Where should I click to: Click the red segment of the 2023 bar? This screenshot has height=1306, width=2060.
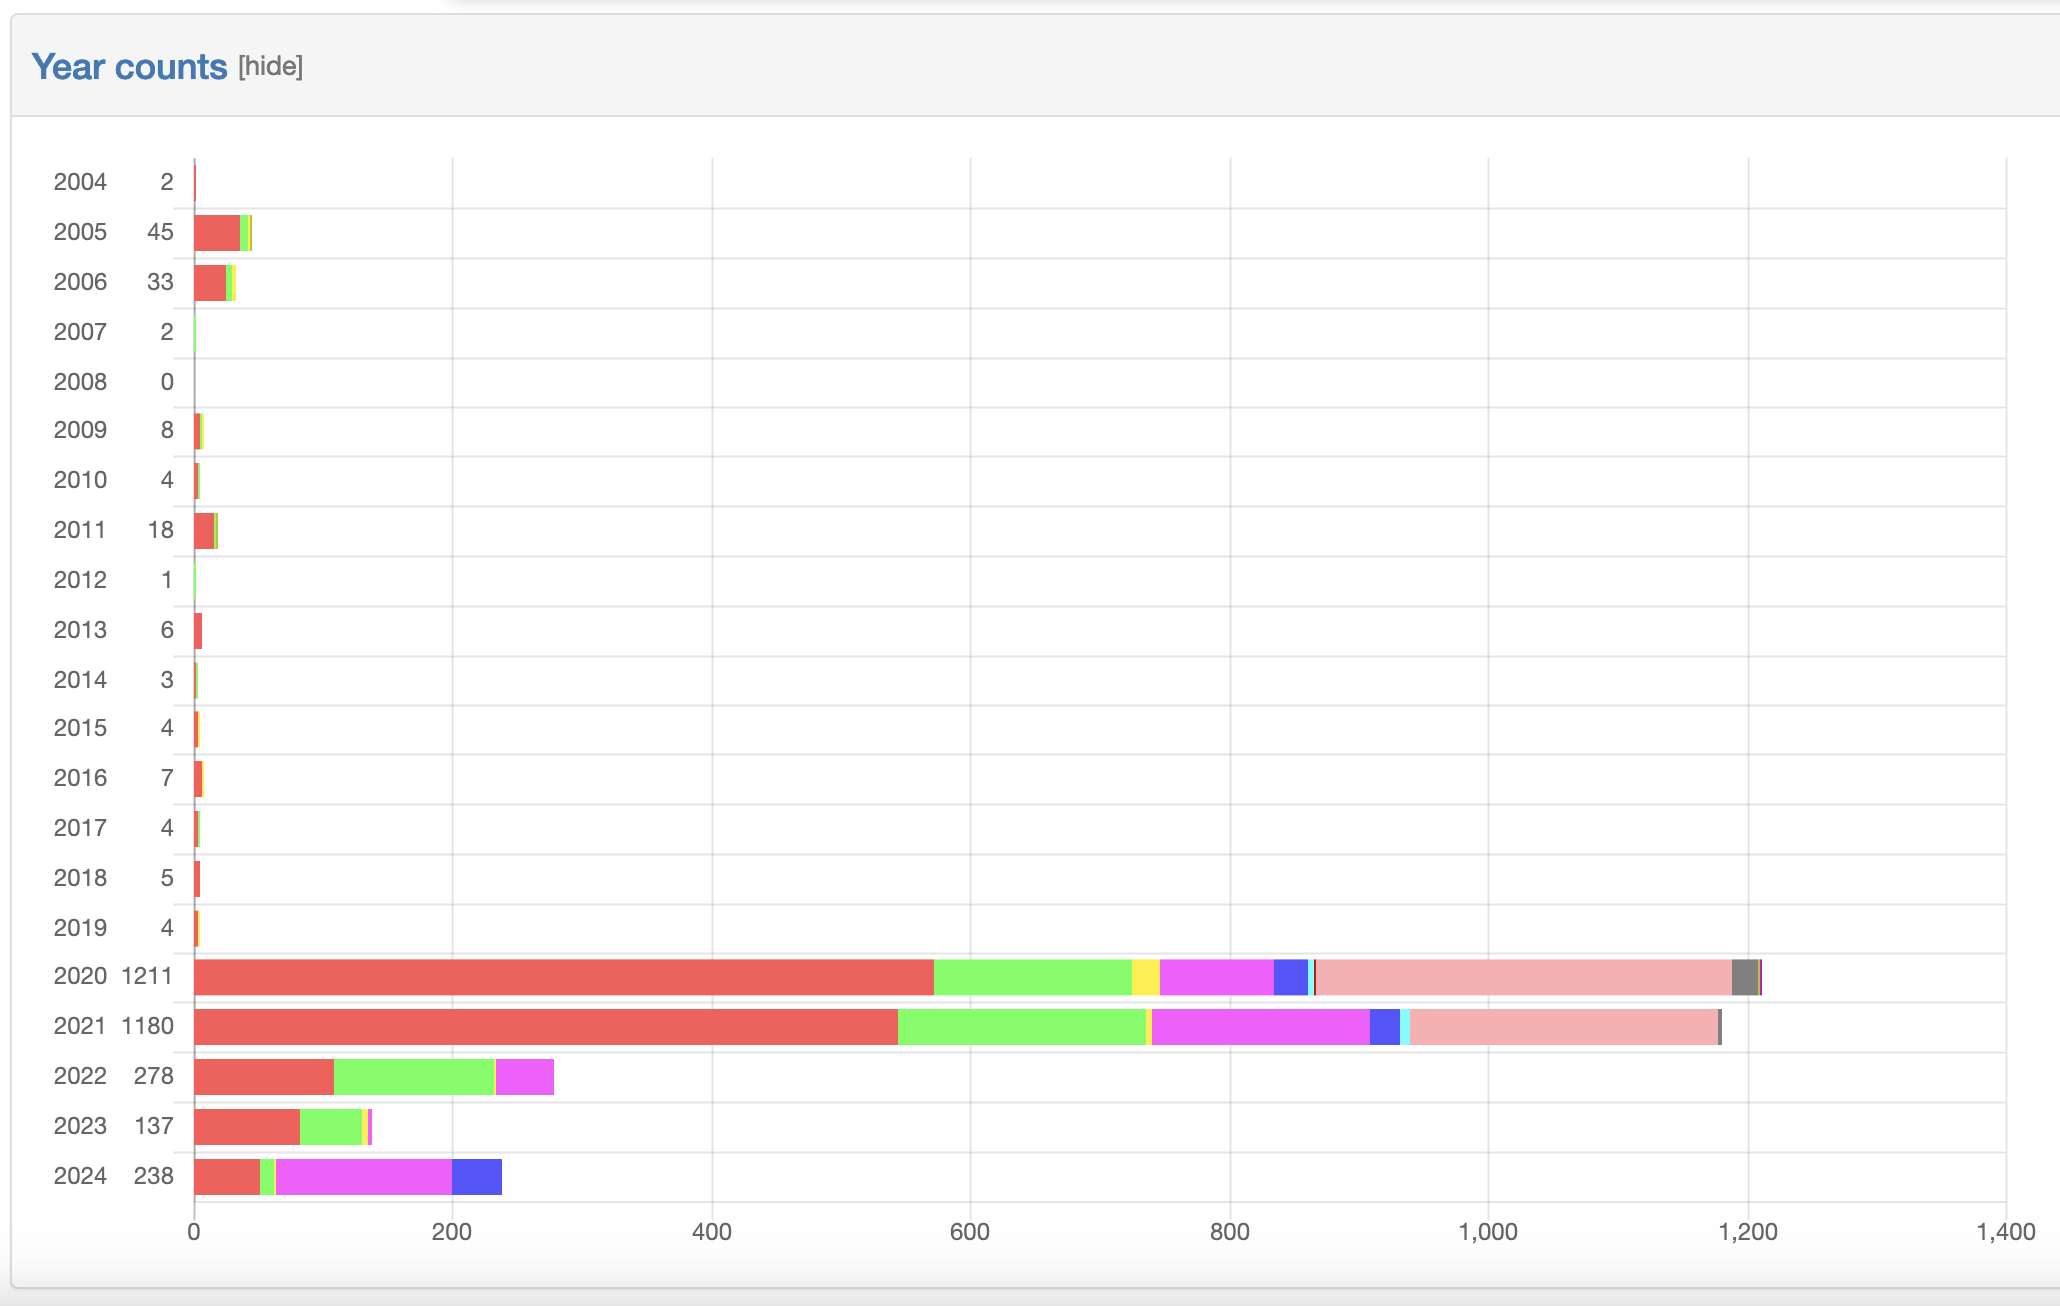(x=247, y=1127)
